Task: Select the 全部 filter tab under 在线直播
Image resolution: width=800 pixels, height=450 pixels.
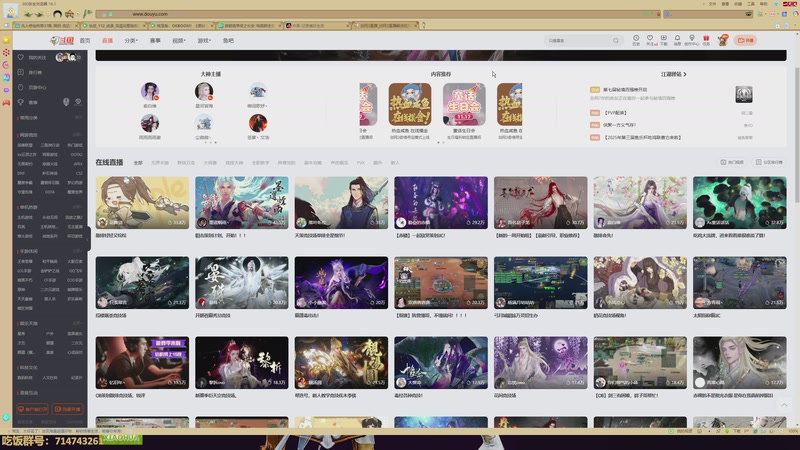Action: (x=138, y=163)
